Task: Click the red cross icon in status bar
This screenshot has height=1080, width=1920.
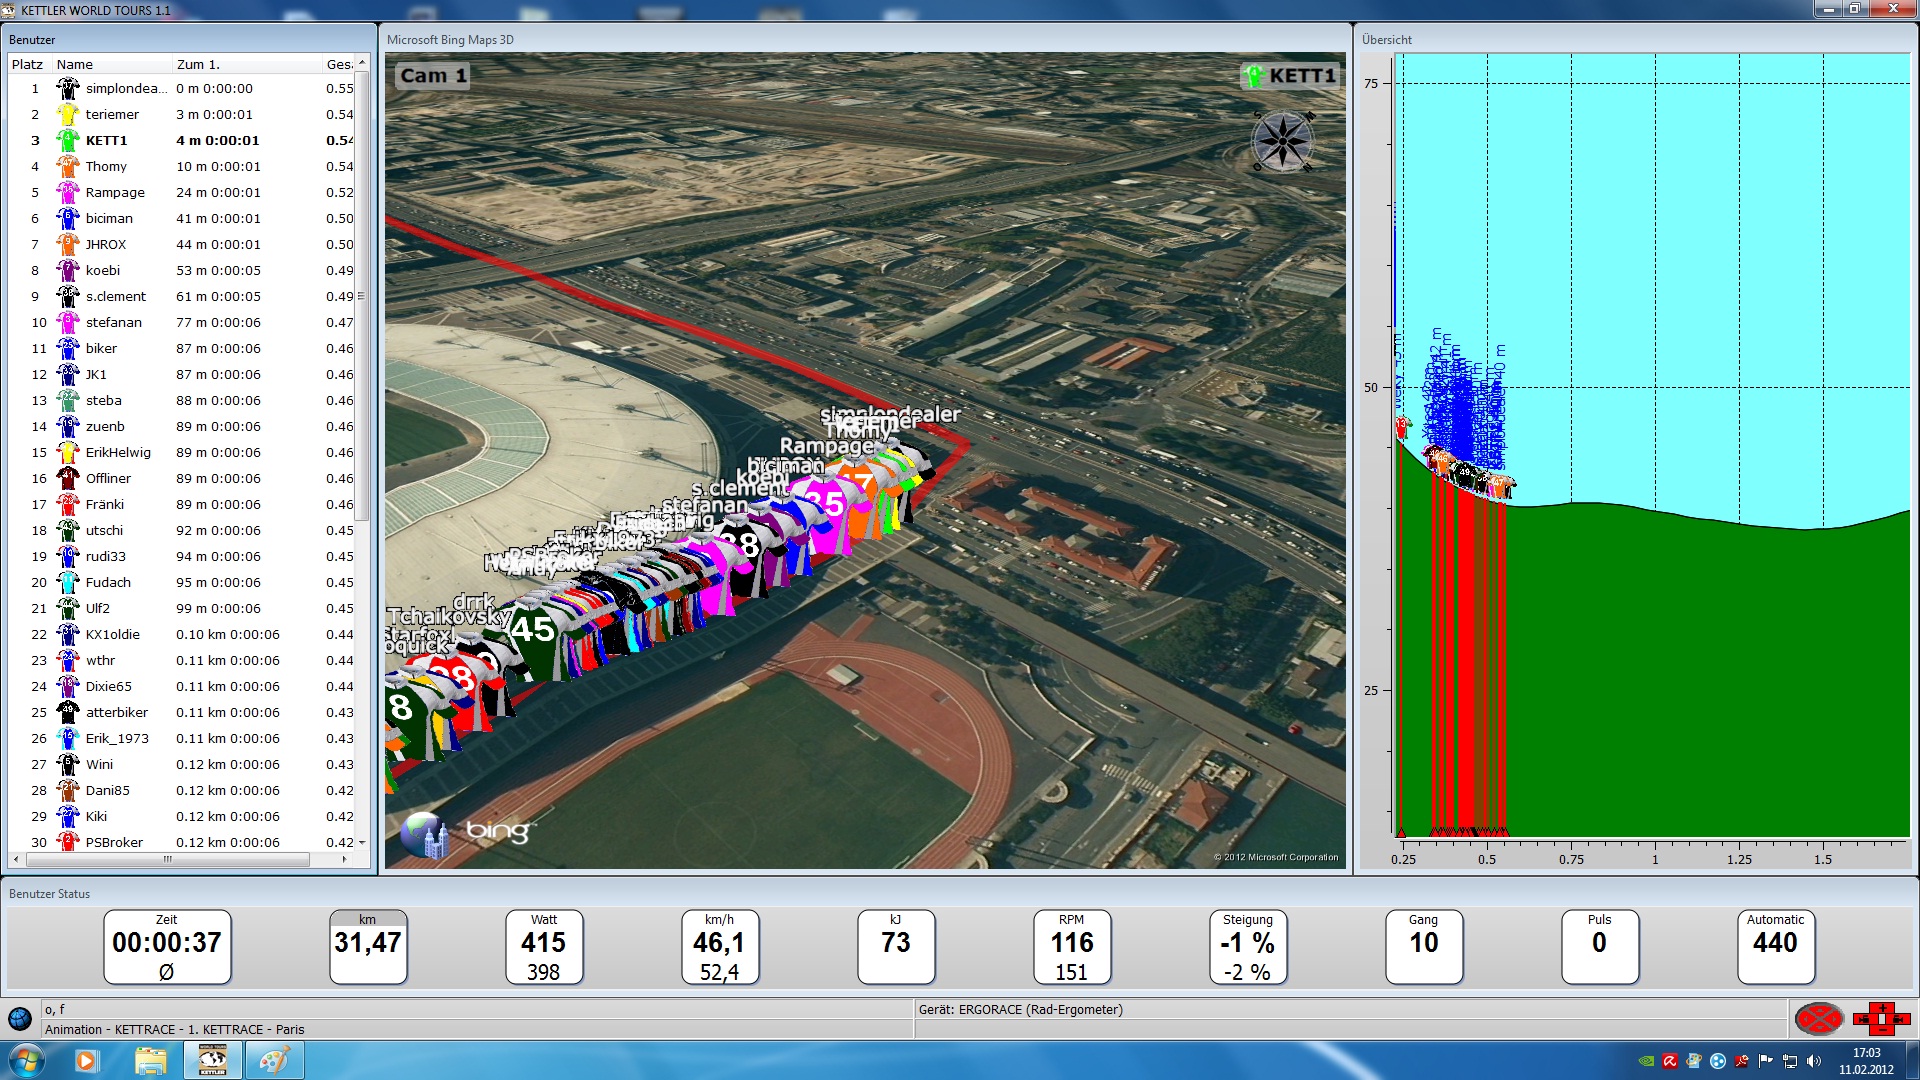Action: (x=1881, y=1019)
